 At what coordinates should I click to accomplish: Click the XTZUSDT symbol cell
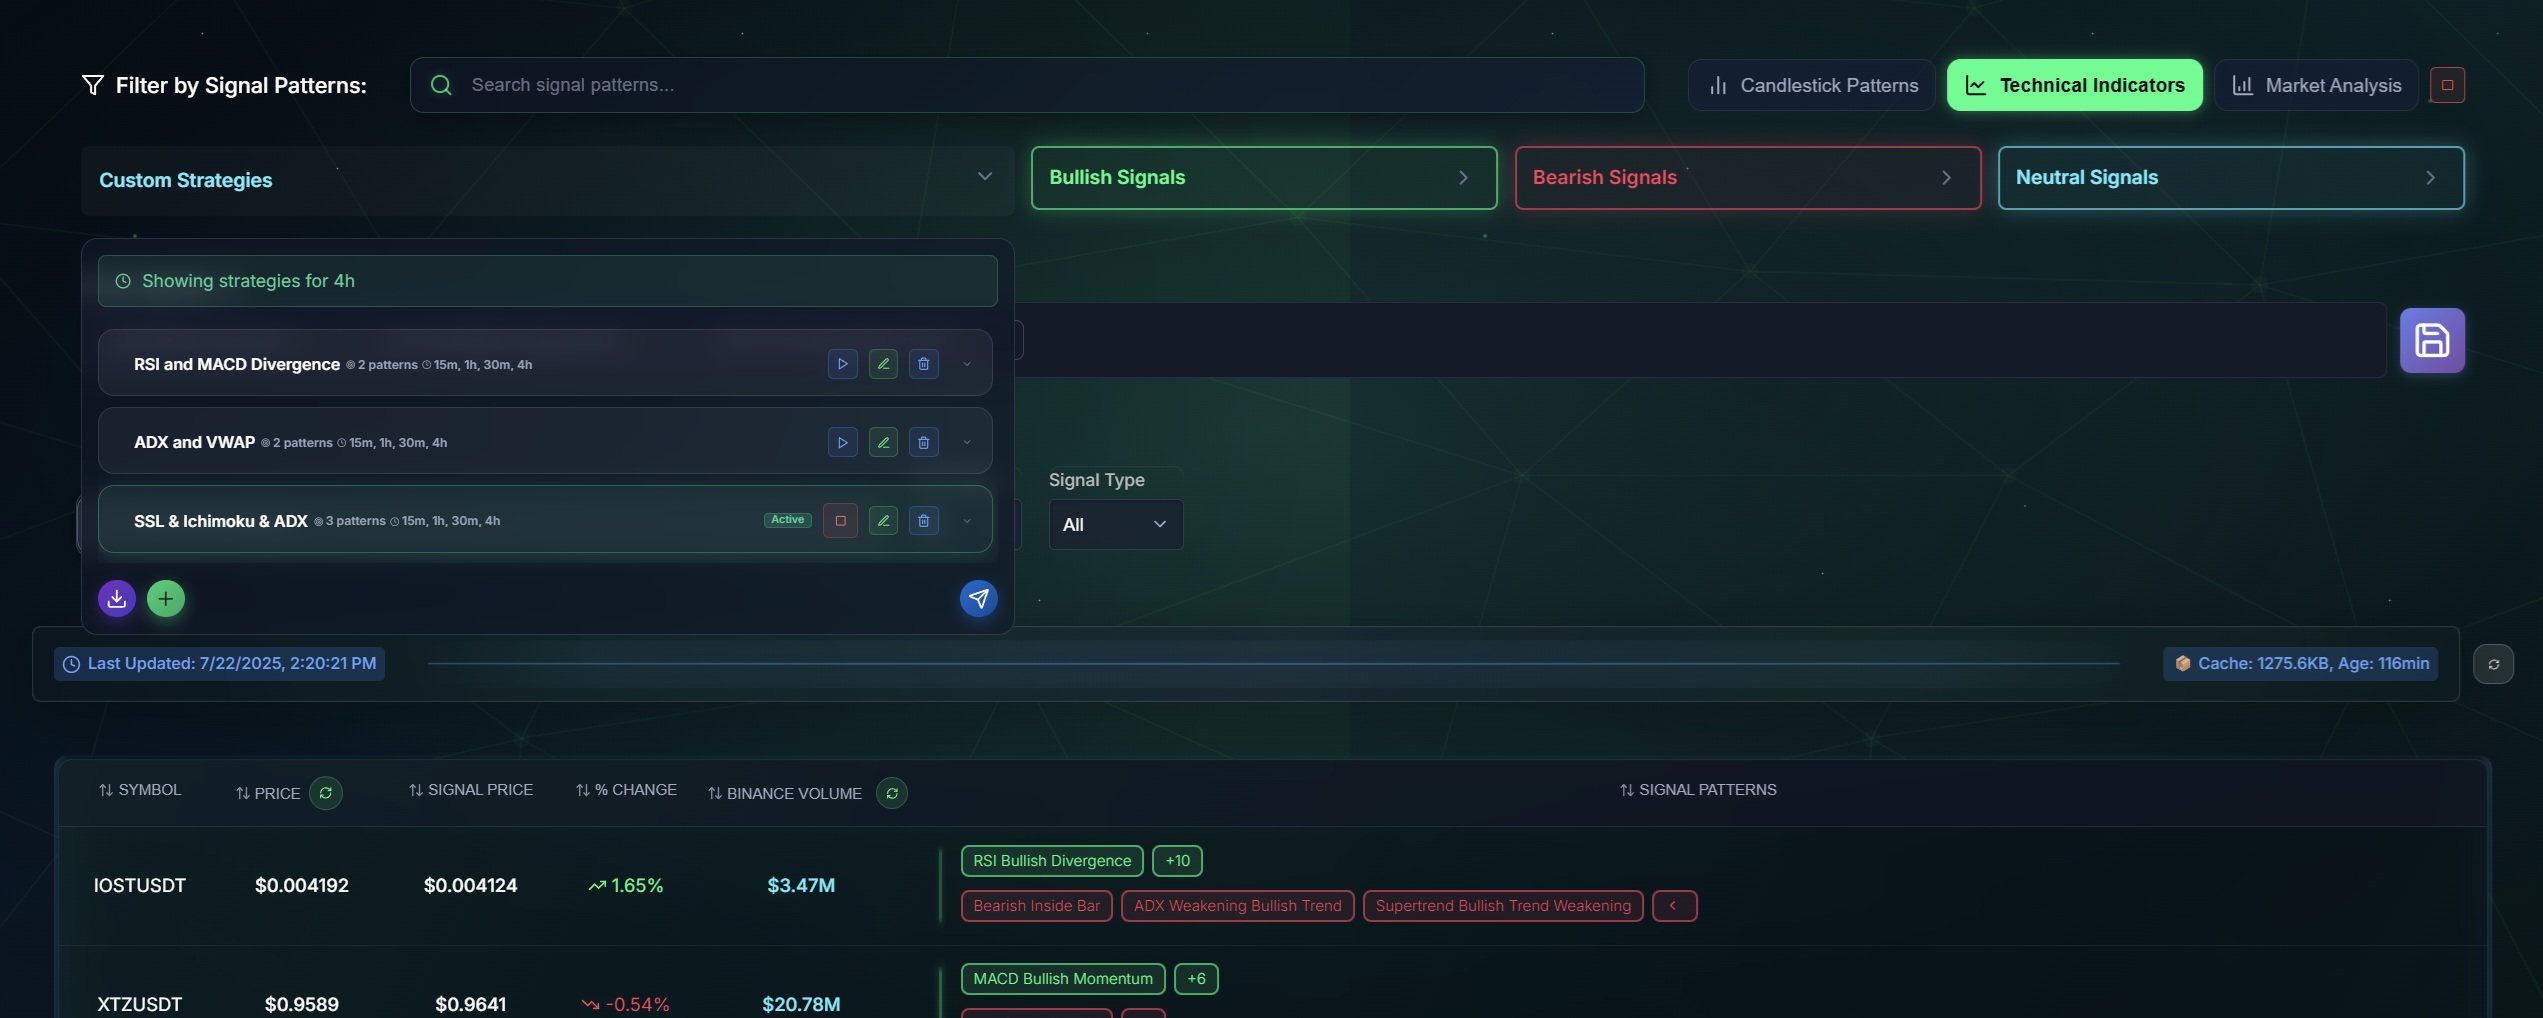pos(140,1004)
